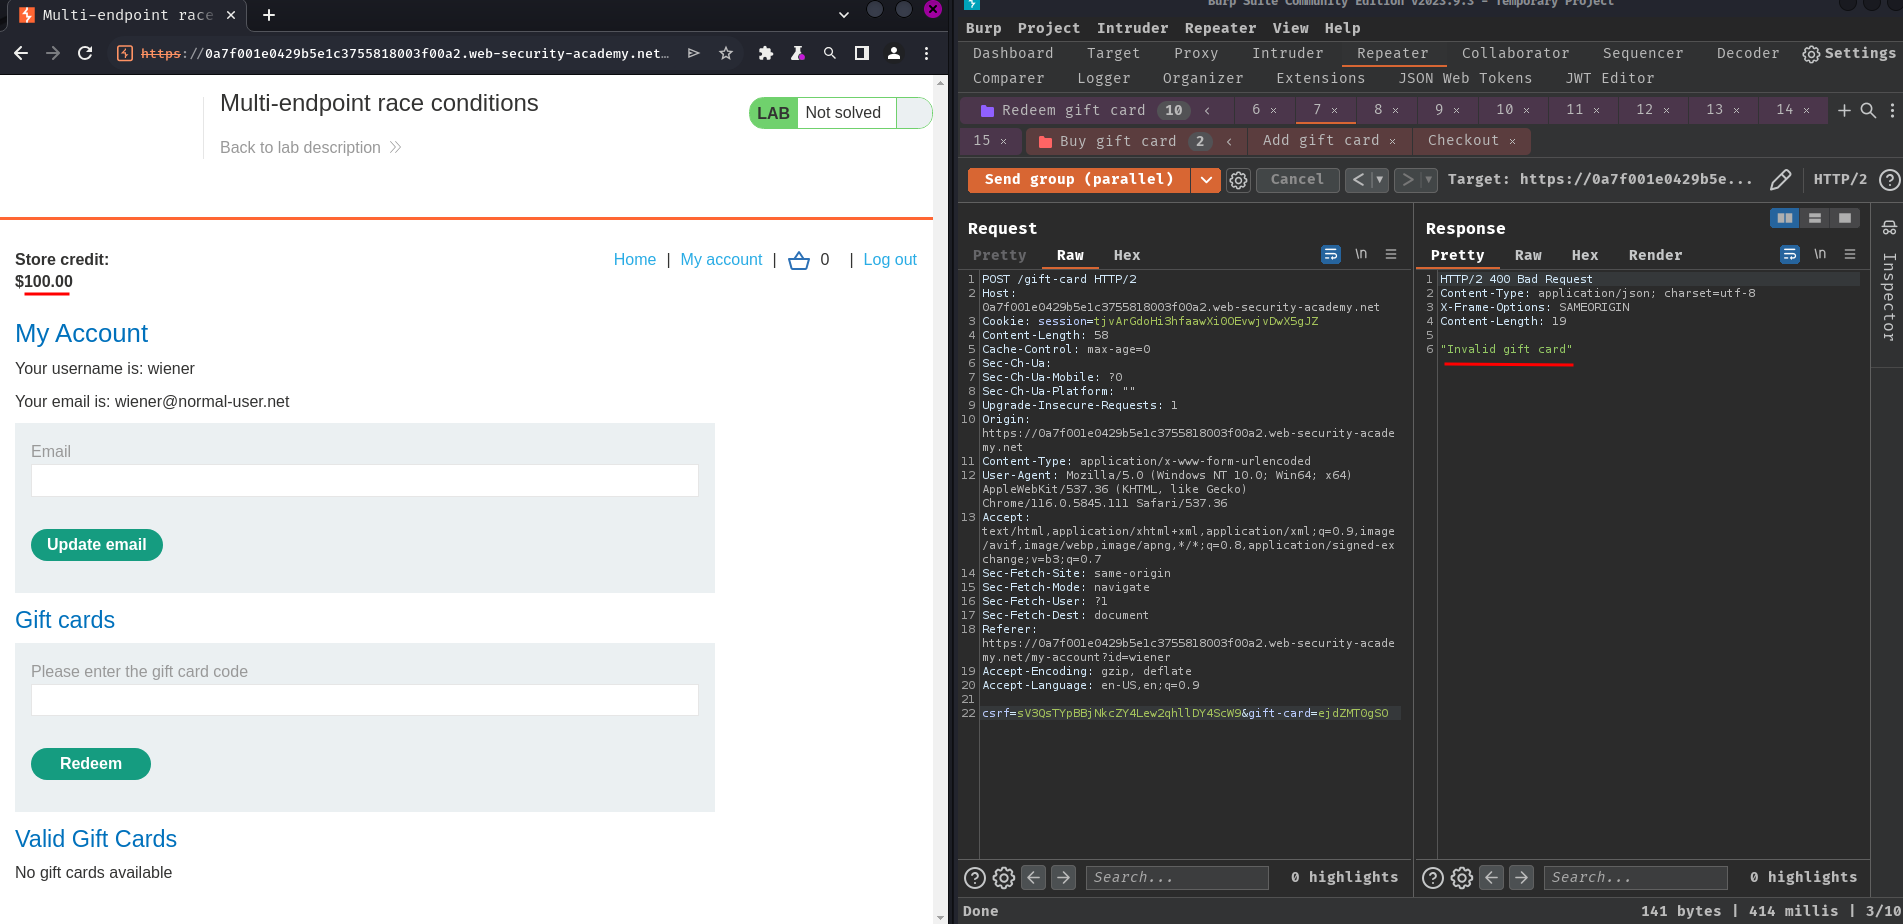This screenshot has height=924, width=1903.
Task: Click Send group (parallel) button
Action: (1079, 180)
